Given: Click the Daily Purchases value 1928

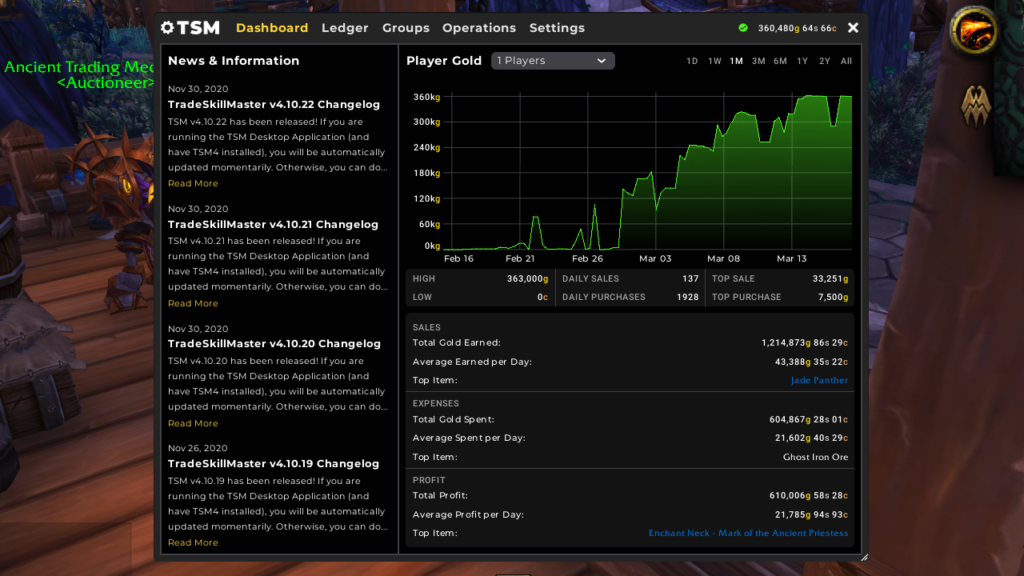Looking at the screenshot, I should [x=688, y=297].
